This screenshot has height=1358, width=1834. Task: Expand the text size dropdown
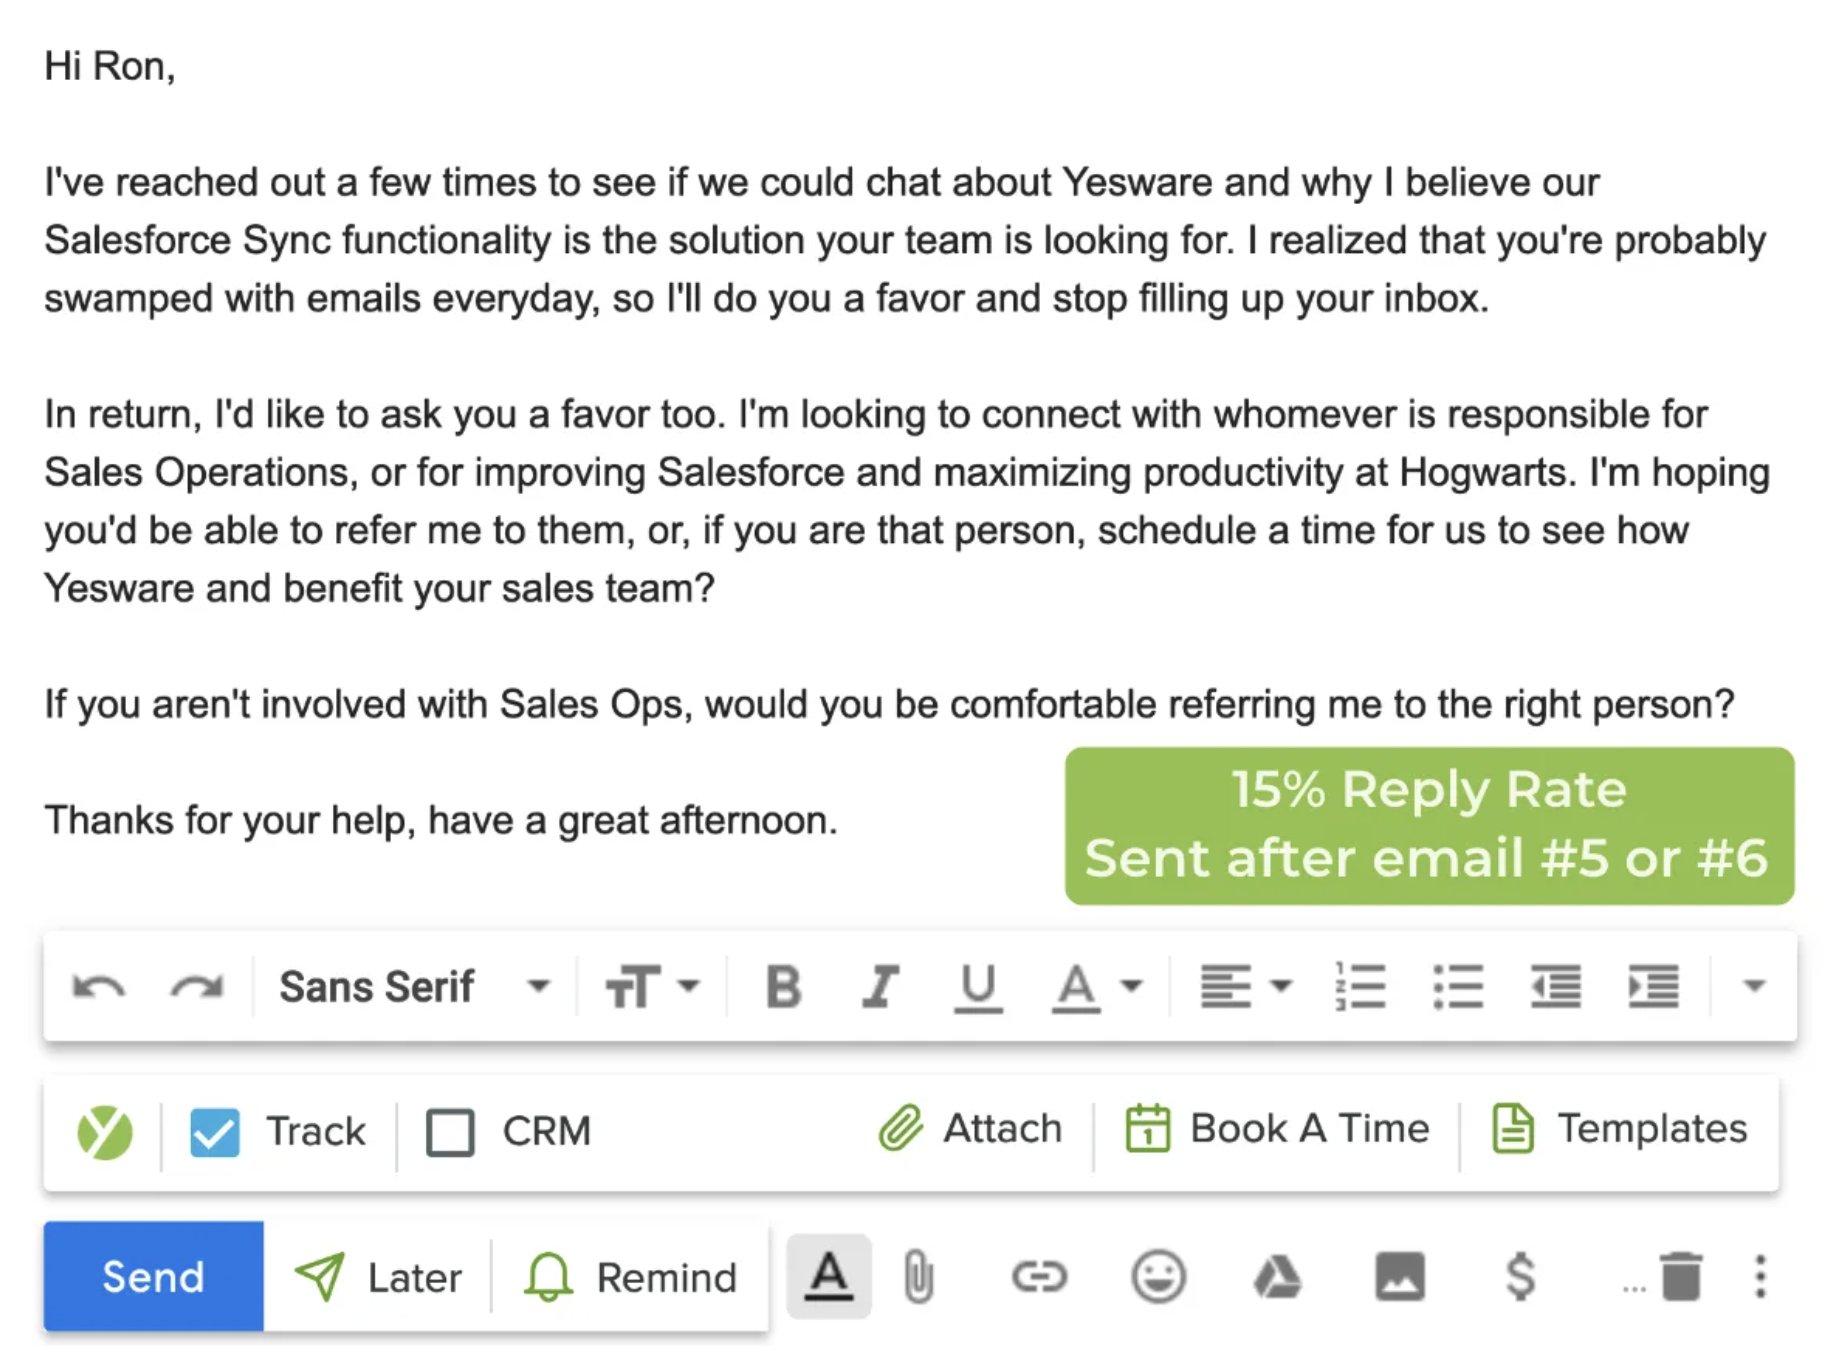click(x=651, y=987)
